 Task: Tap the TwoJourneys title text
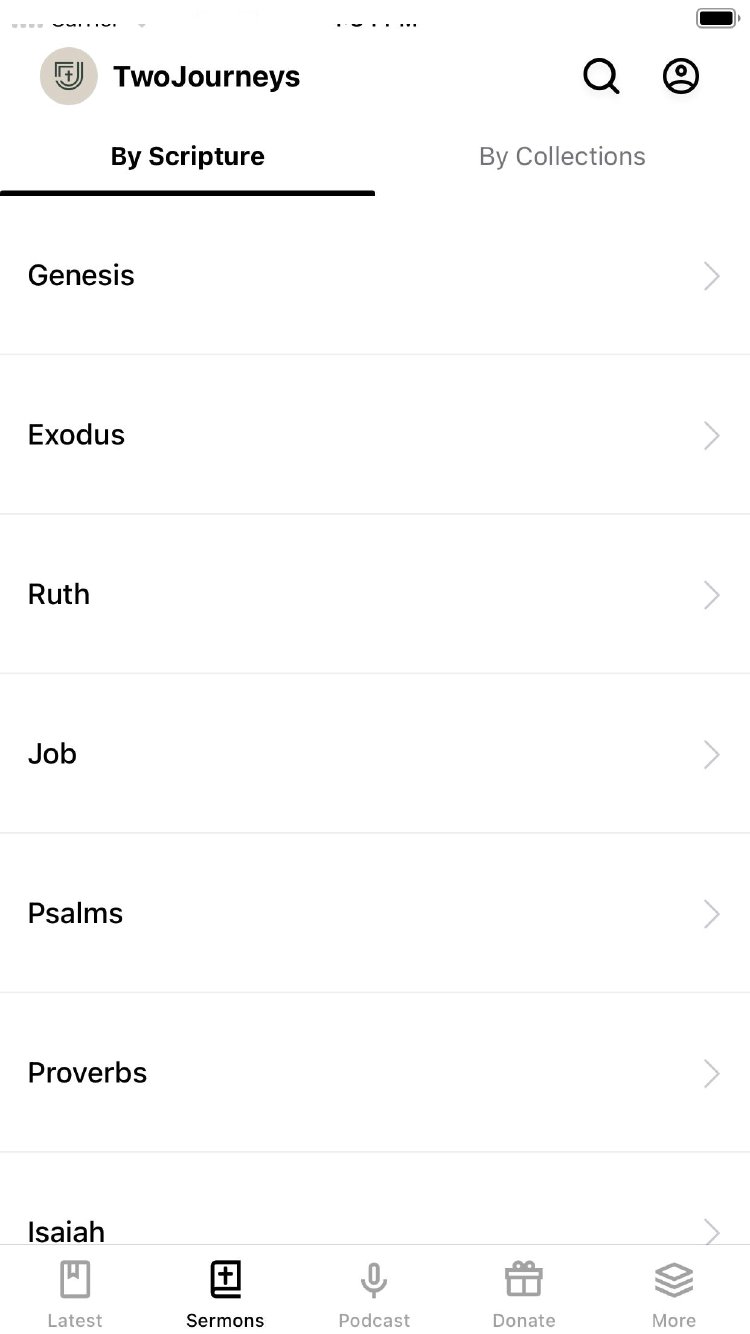click(x=206, y=77)
